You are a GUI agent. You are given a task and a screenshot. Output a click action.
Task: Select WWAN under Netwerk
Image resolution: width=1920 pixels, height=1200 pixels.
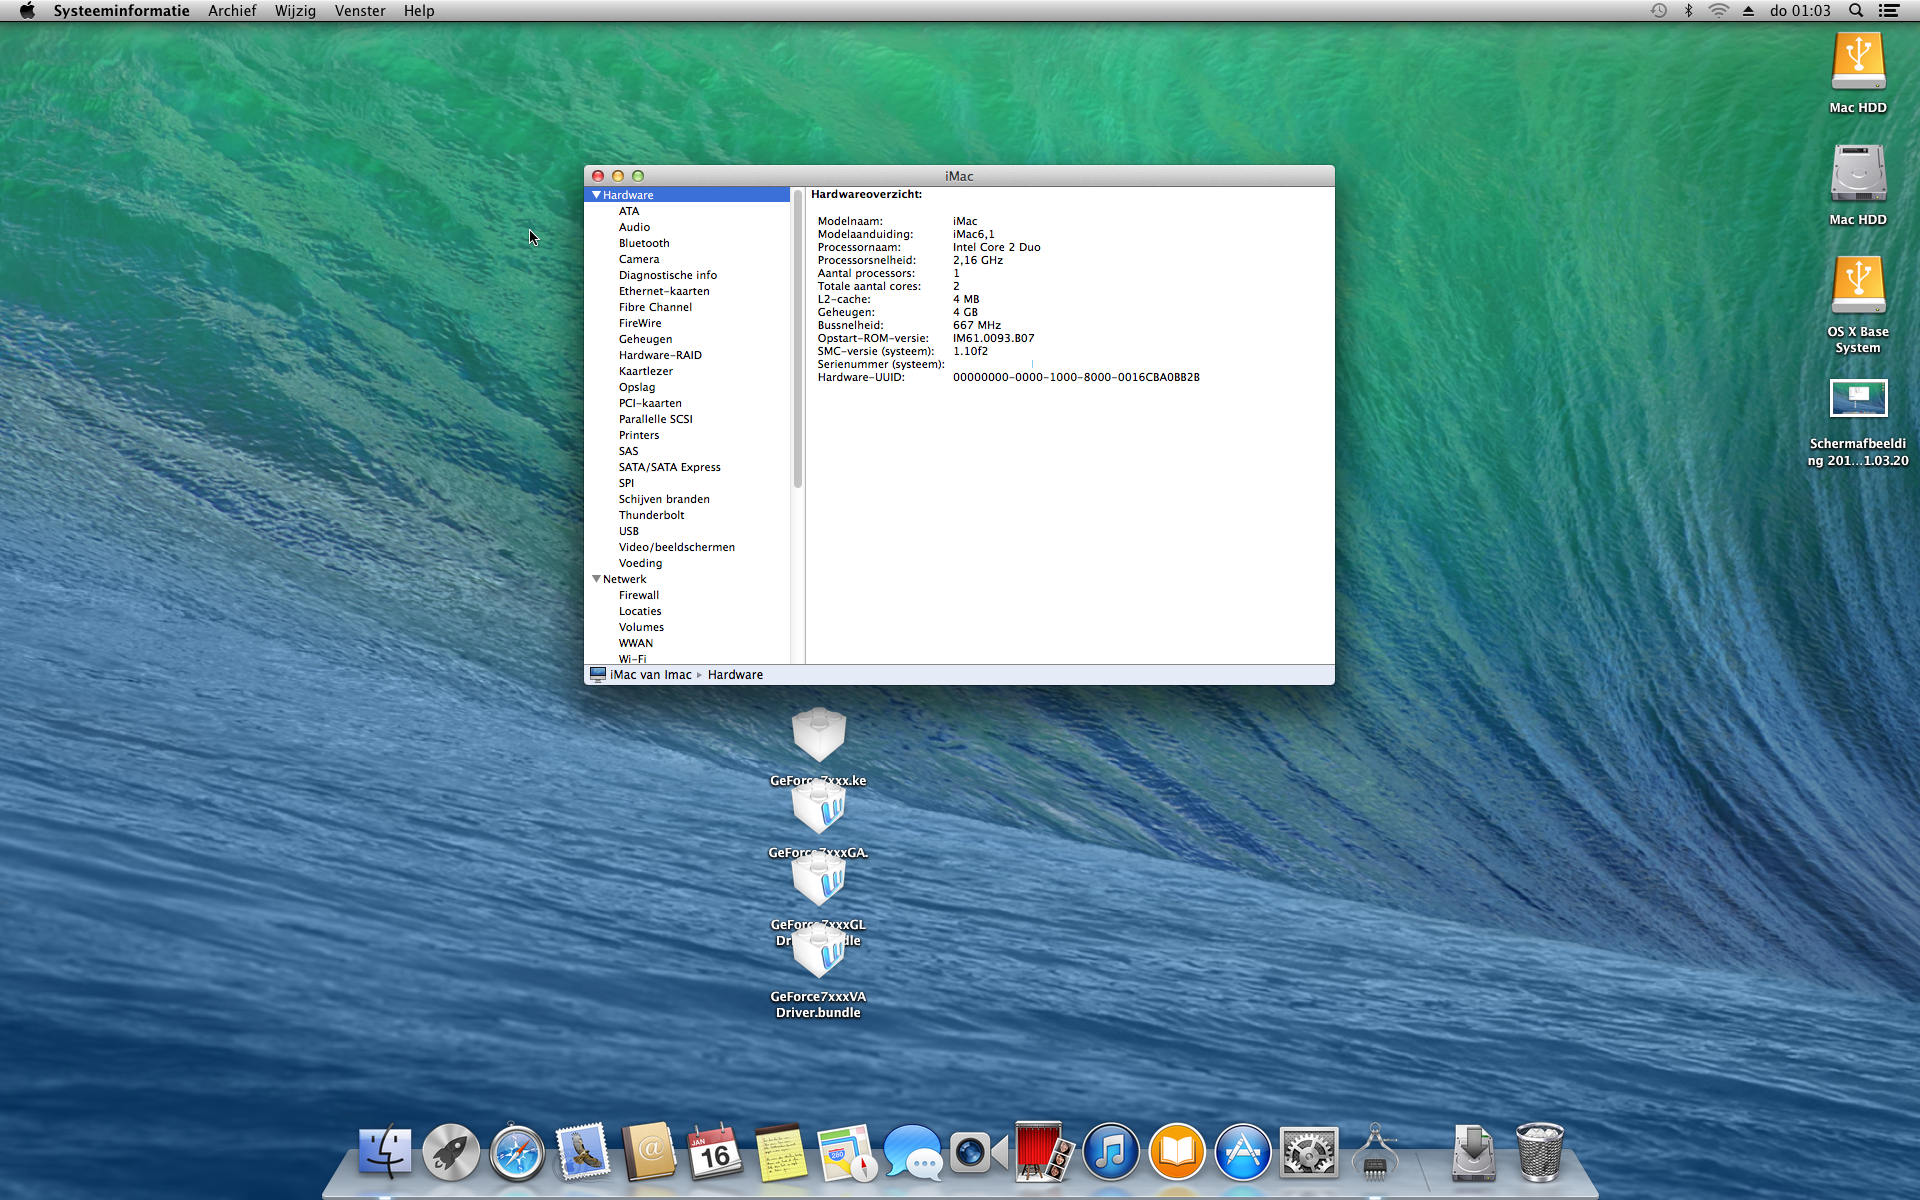(x=635, y=643)
